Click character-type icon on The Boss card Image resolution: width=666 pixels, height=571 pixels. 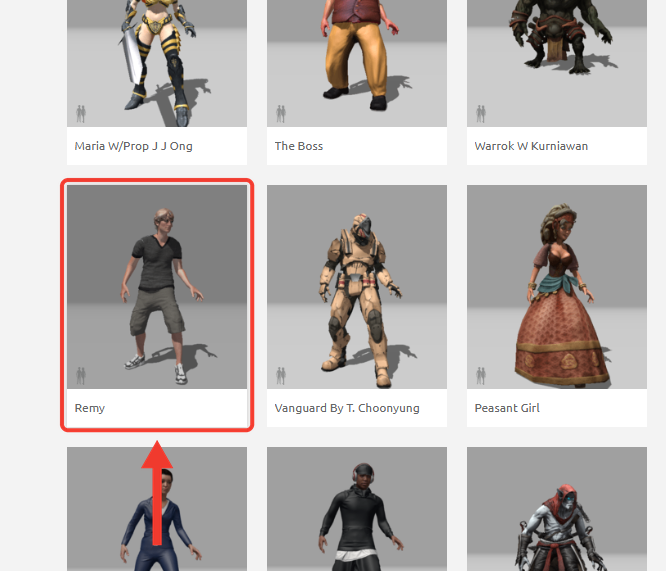click(x=281, y=114)
